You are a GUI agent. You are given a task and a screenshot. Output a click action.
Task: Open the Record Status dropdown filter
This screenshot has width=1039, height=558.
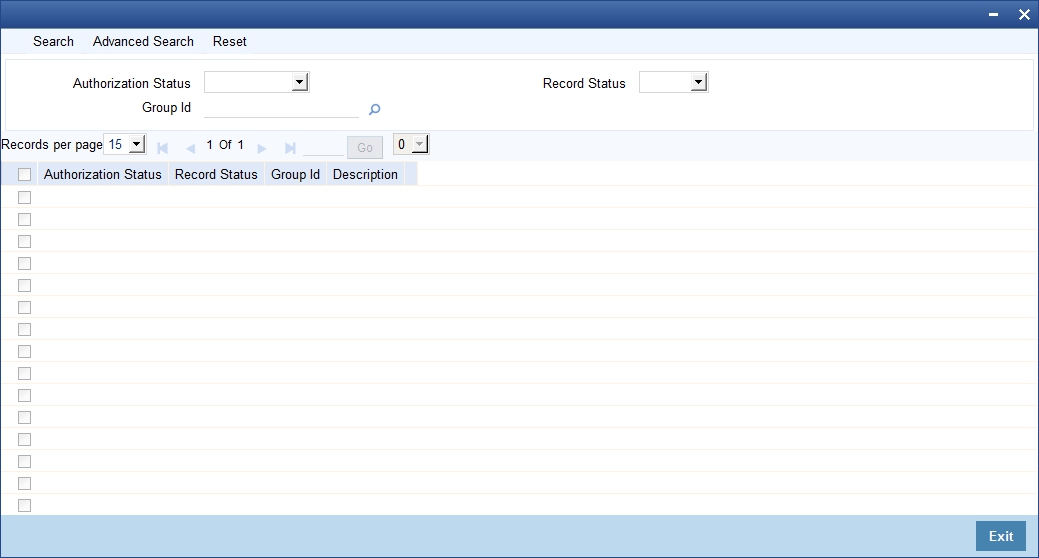[x=674, y=82]
